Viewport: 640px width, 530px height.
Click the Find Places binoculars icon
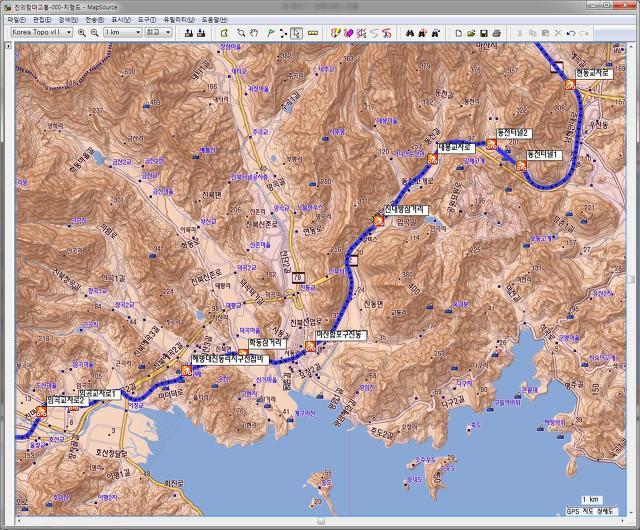(x=410, y=33)
